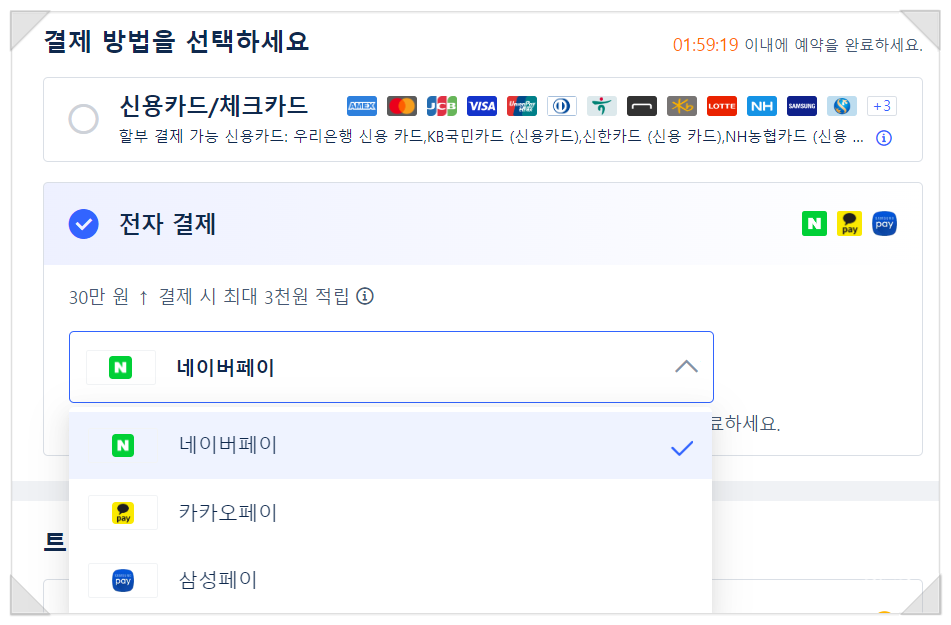
Task: Click the checked 전자 결제 radio button
Action: point(83,223)
